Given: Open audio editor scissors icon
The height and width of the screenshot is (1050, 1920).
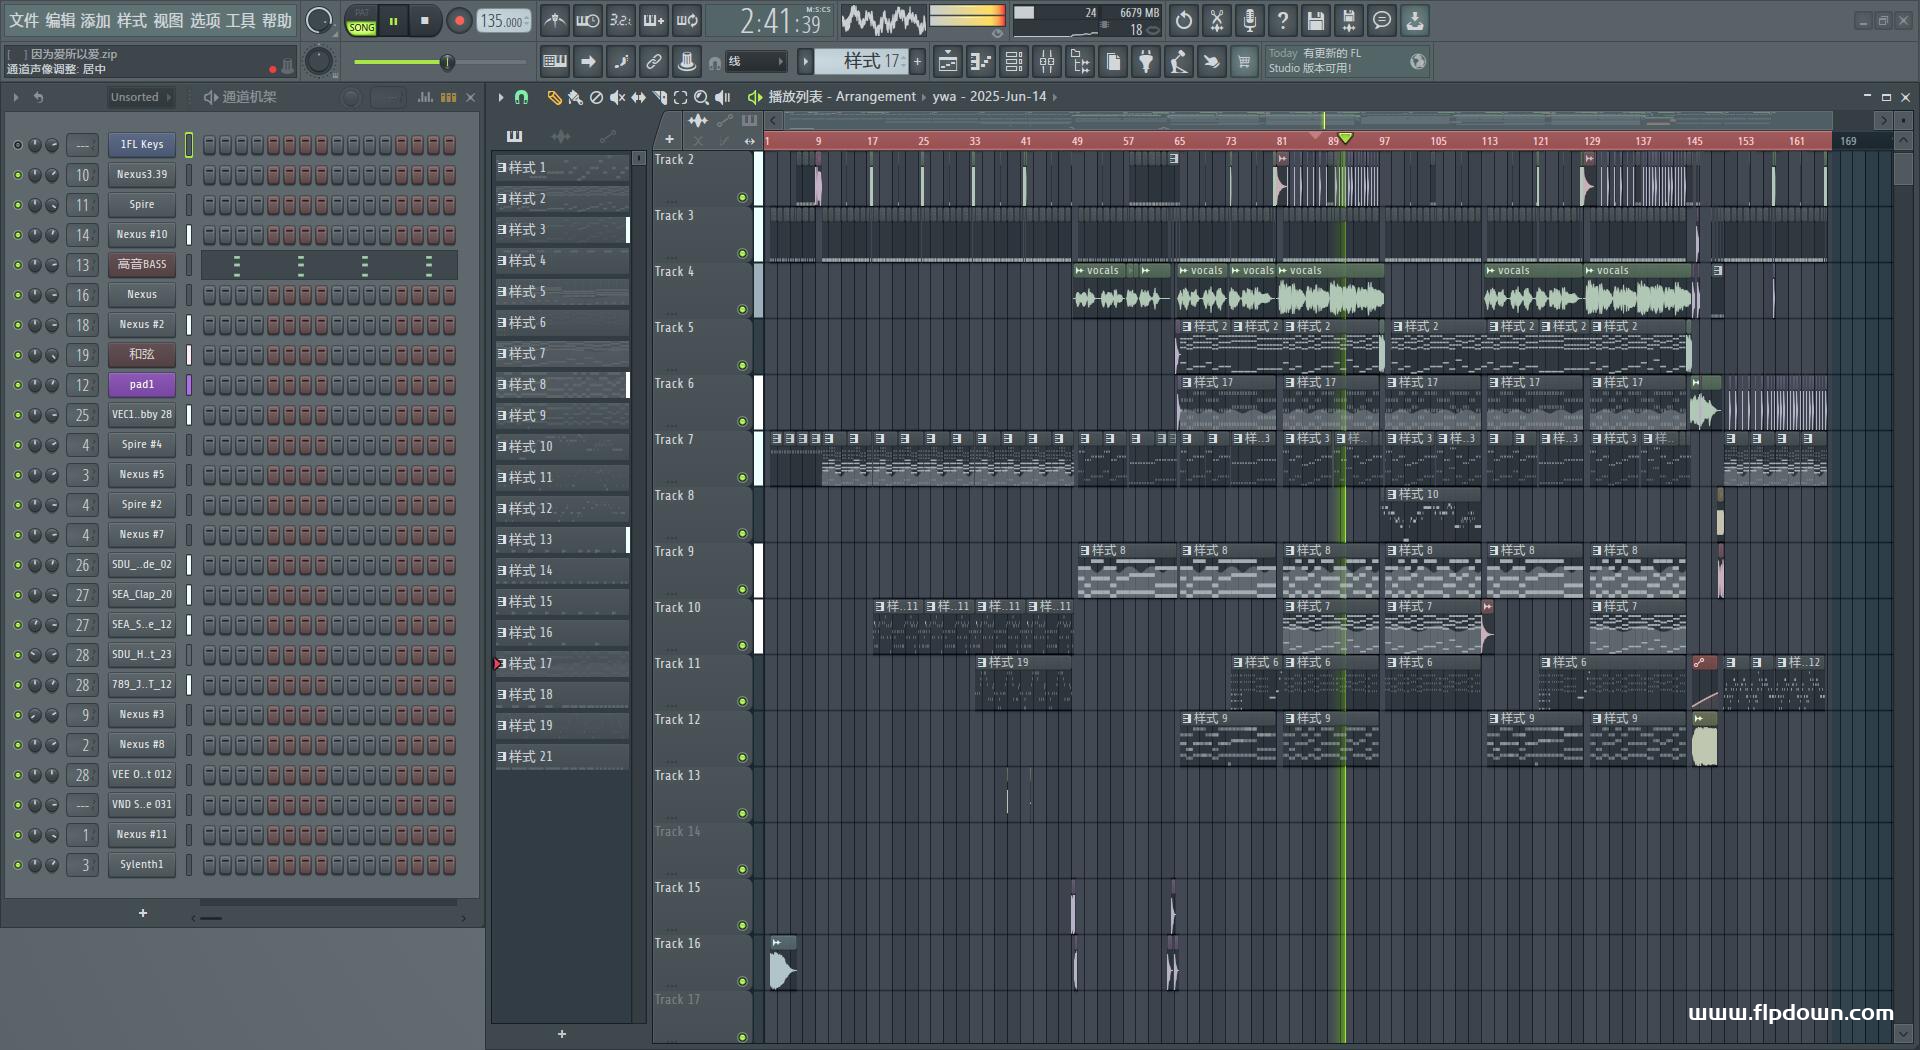Looking at the screenshot, I should (x=1217, y=20).
